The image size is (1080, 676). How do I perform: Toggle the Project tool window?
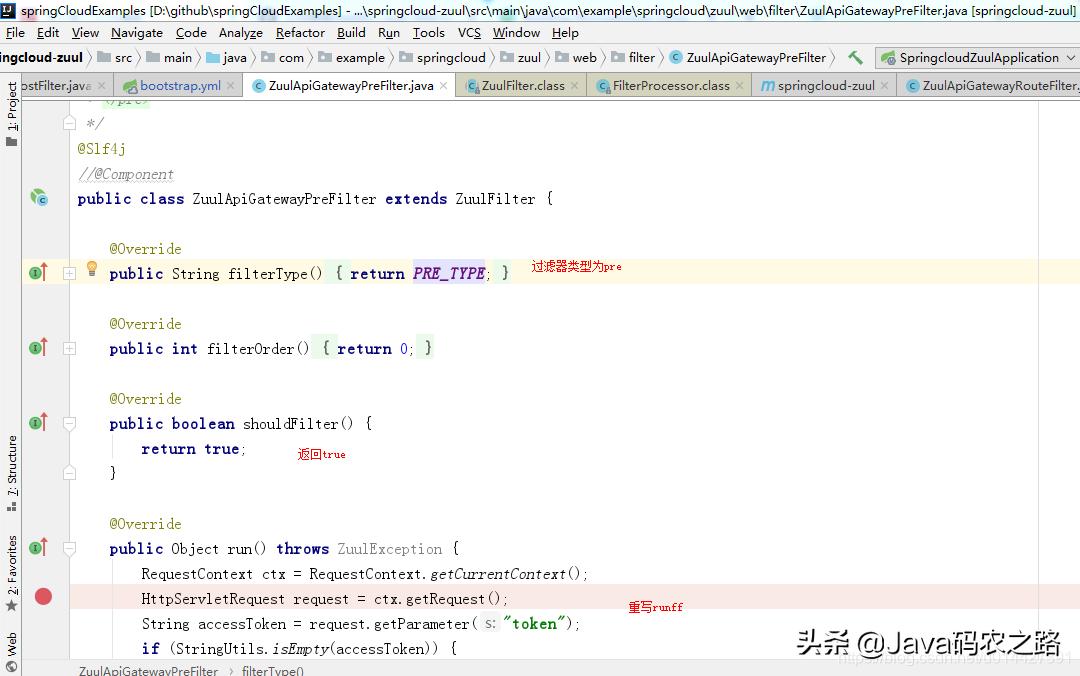click(10, 104)
